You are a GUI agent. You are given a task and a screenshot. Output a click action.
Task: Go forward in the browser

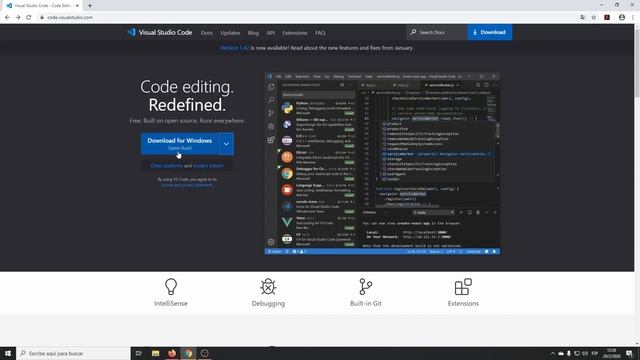18,17
